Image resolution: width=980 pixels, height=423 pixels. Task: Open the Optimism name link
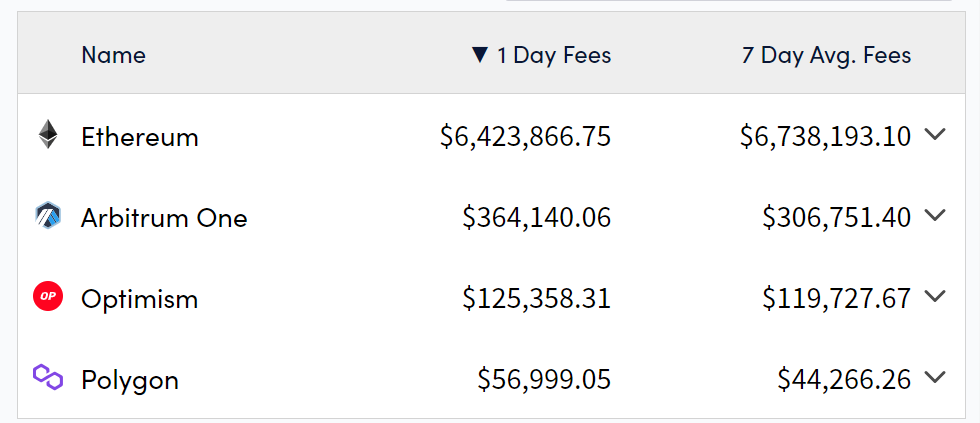click(140, 299)
